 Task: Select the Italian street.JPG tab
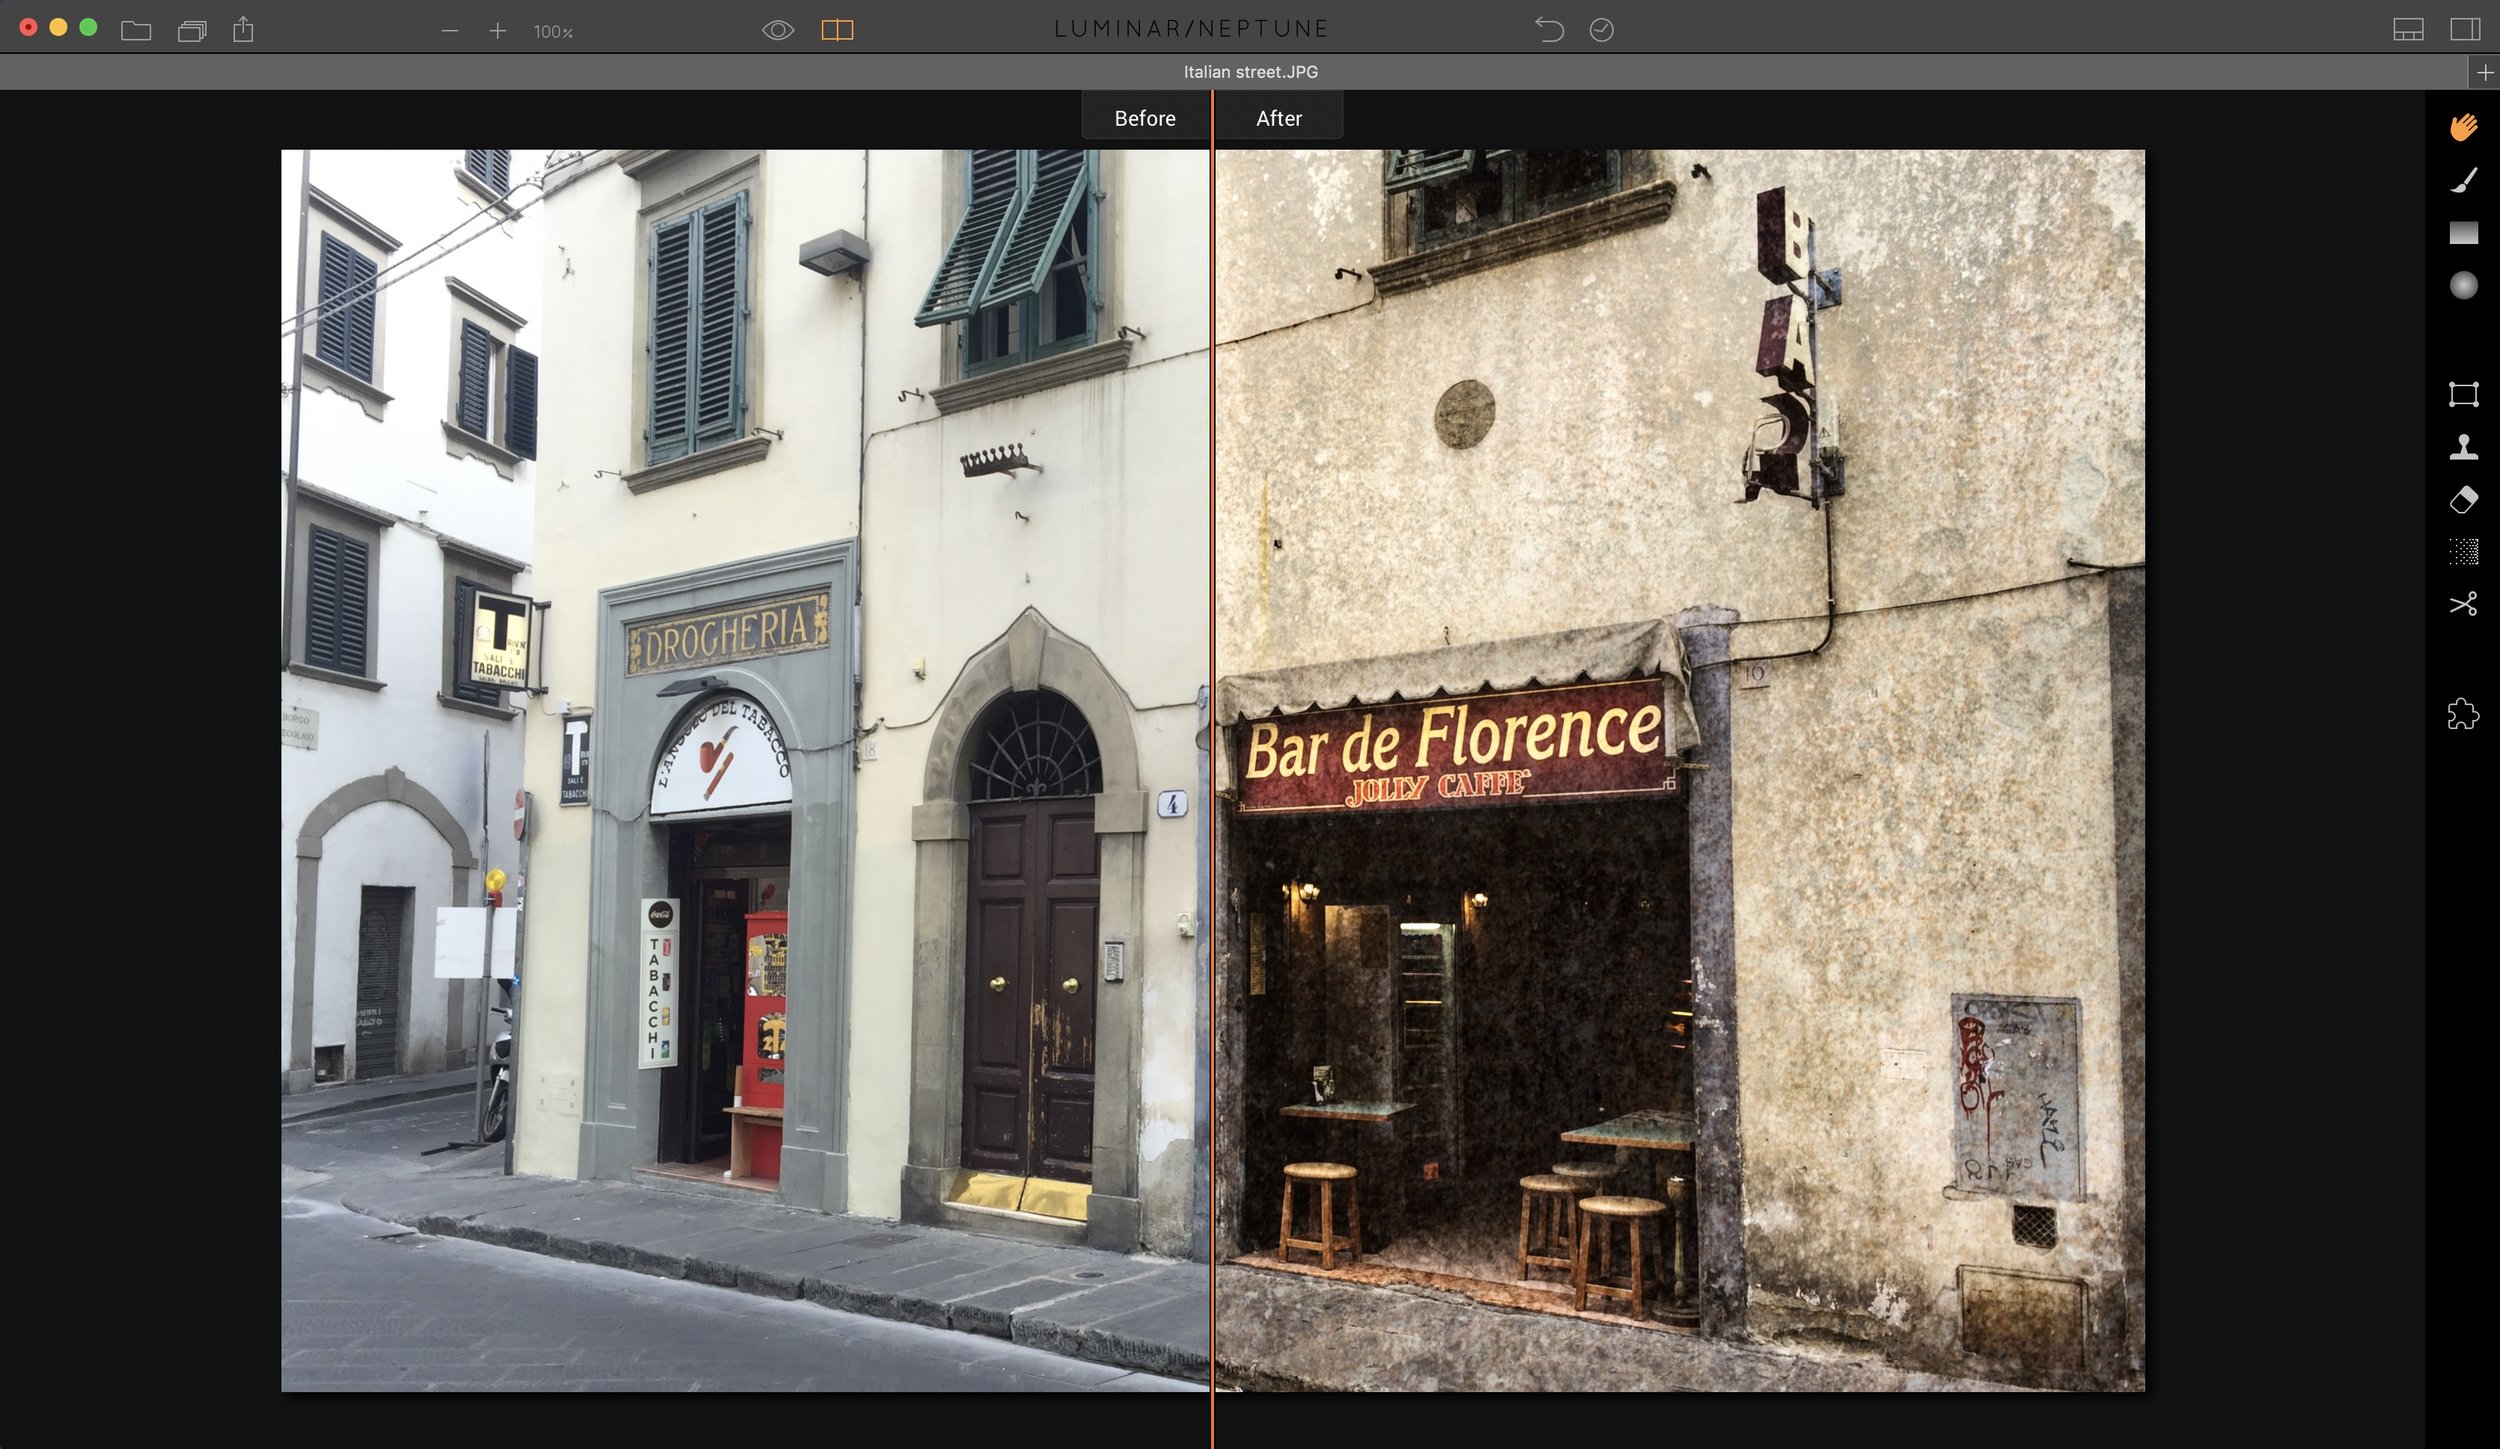pos(1250,72)
